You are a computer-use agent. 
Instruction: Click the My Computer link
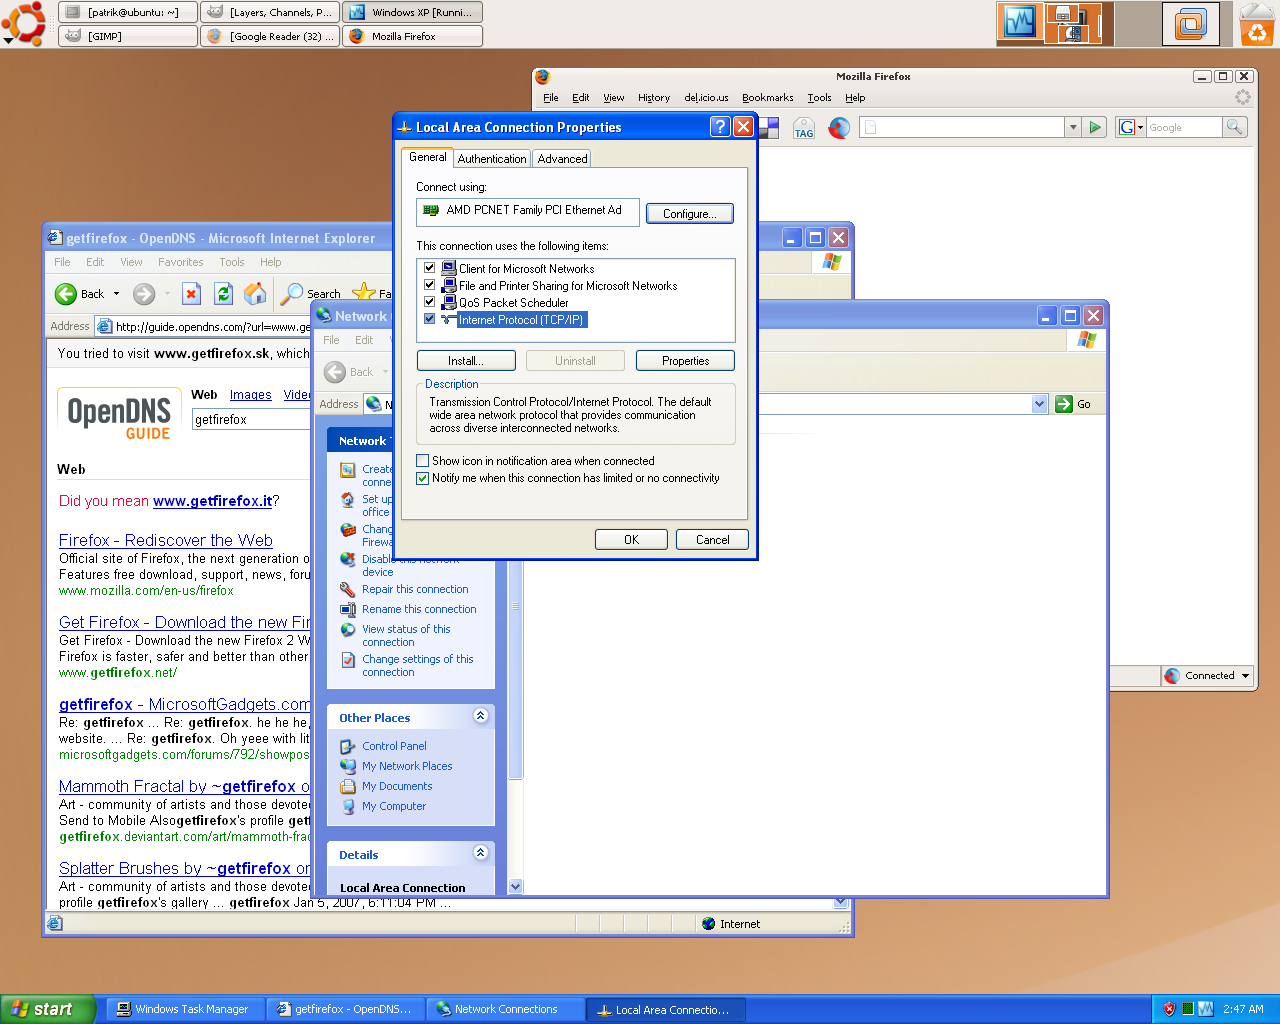point(394,807)
